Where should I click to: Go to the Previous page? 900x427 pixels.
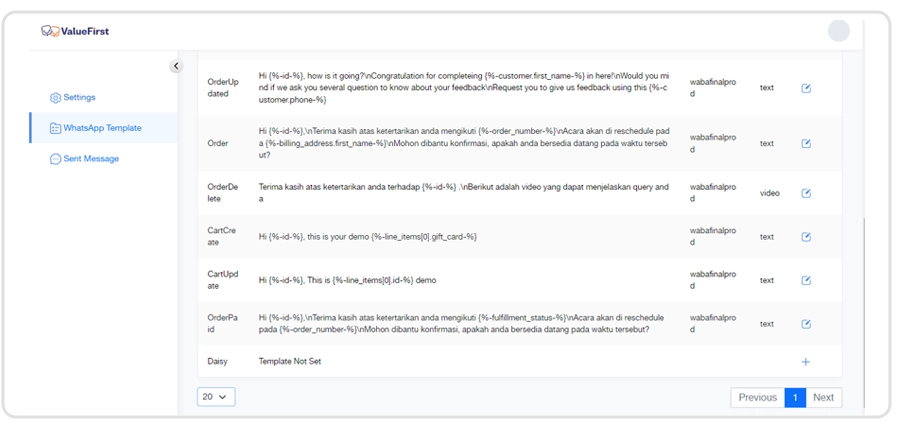(757, 397)
